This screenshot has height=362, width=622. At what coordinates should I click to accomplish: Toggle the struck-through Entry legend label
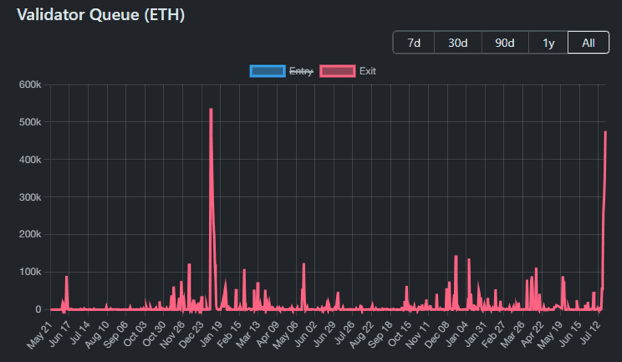click(x=301, y=71)
